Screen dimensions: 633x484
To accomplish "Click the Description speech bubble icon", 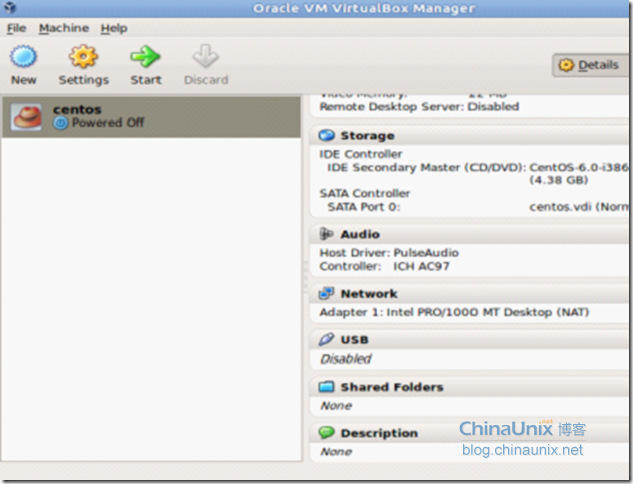I will pos(326,433).
